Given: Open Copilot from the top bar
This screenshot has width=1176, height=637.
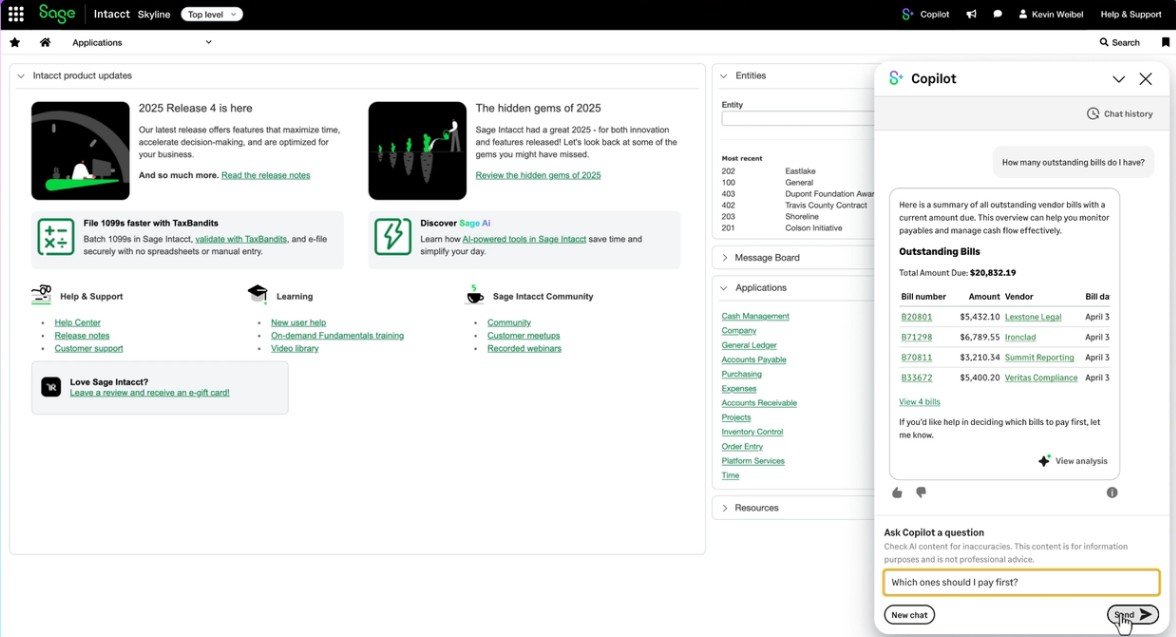Looking at the screenshot, I should [926, 14].
